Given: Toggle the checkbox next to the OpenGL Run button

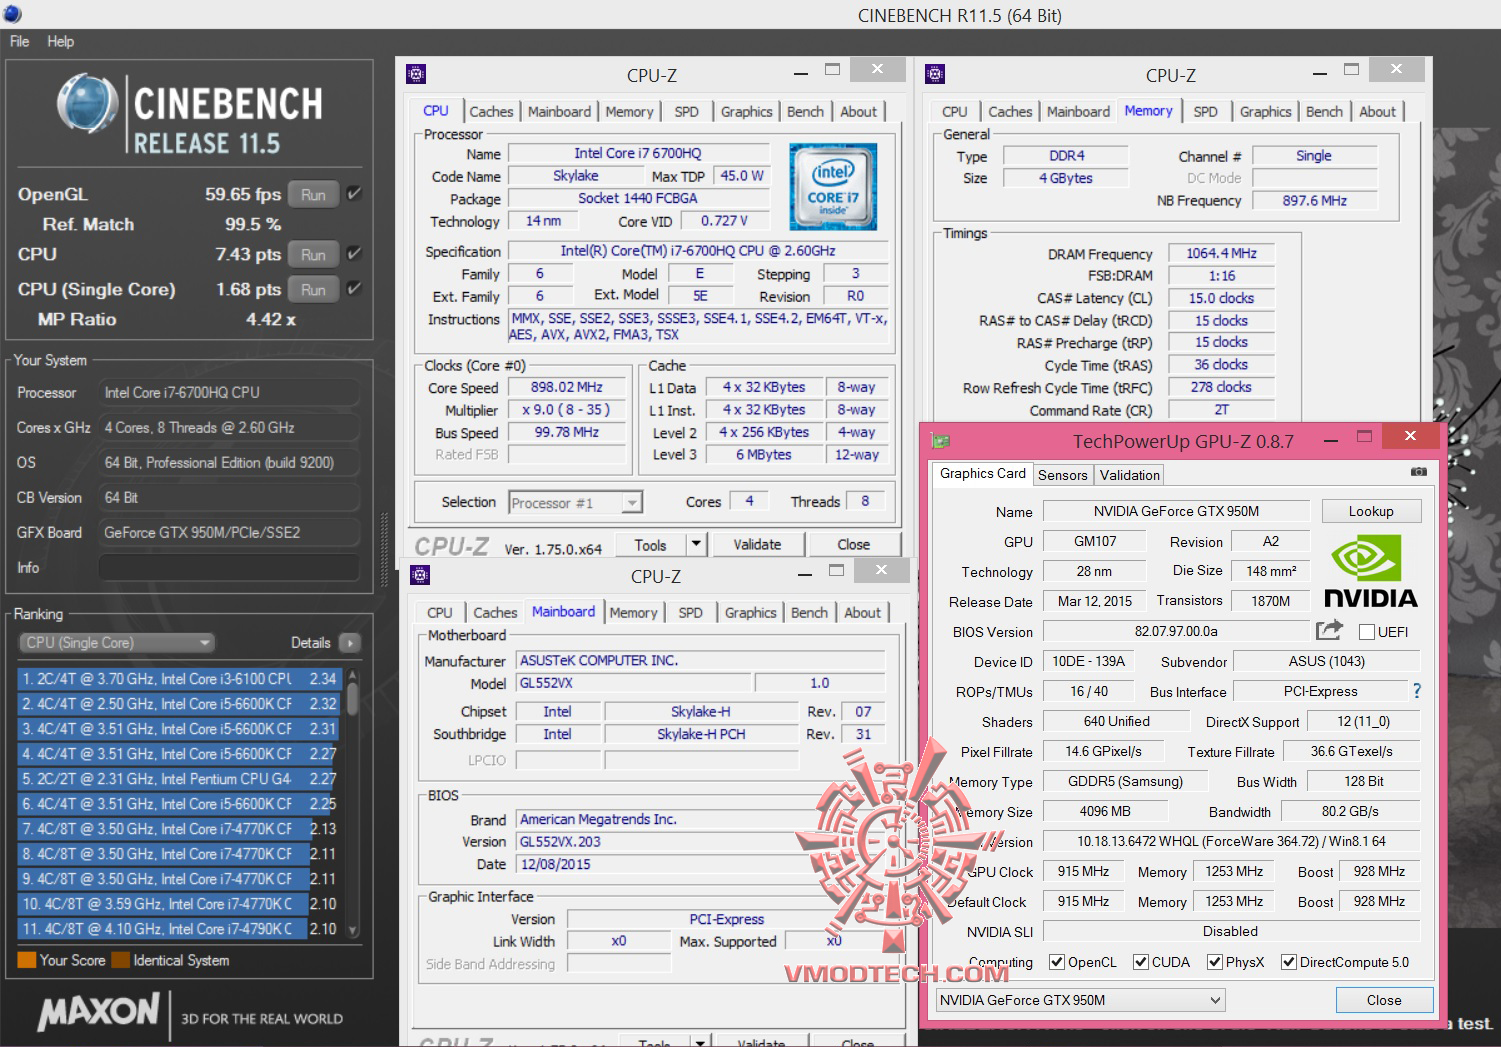Looking at the screenshot, I should coord(354,194).
